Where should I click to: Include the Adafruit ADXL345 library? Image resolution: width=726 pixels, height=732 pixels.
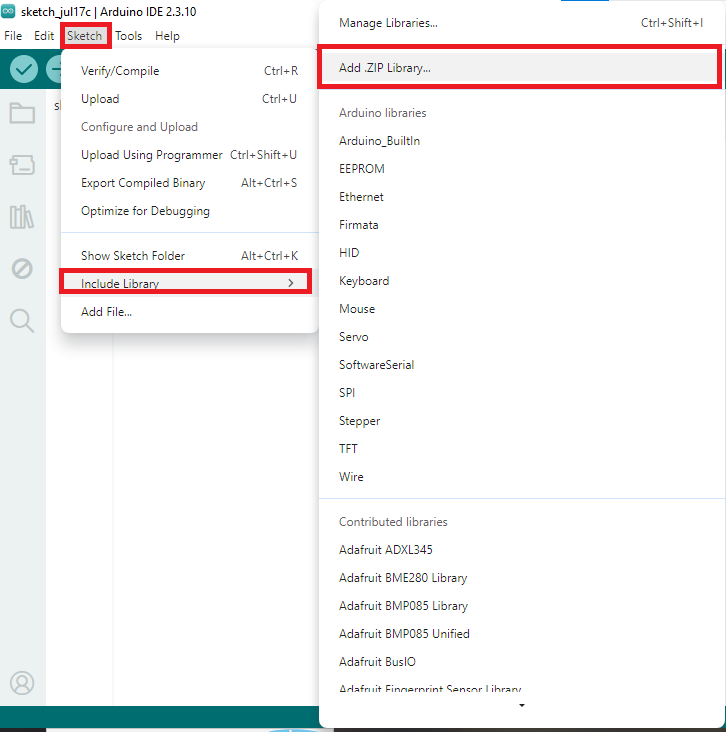tap(521, 550)
